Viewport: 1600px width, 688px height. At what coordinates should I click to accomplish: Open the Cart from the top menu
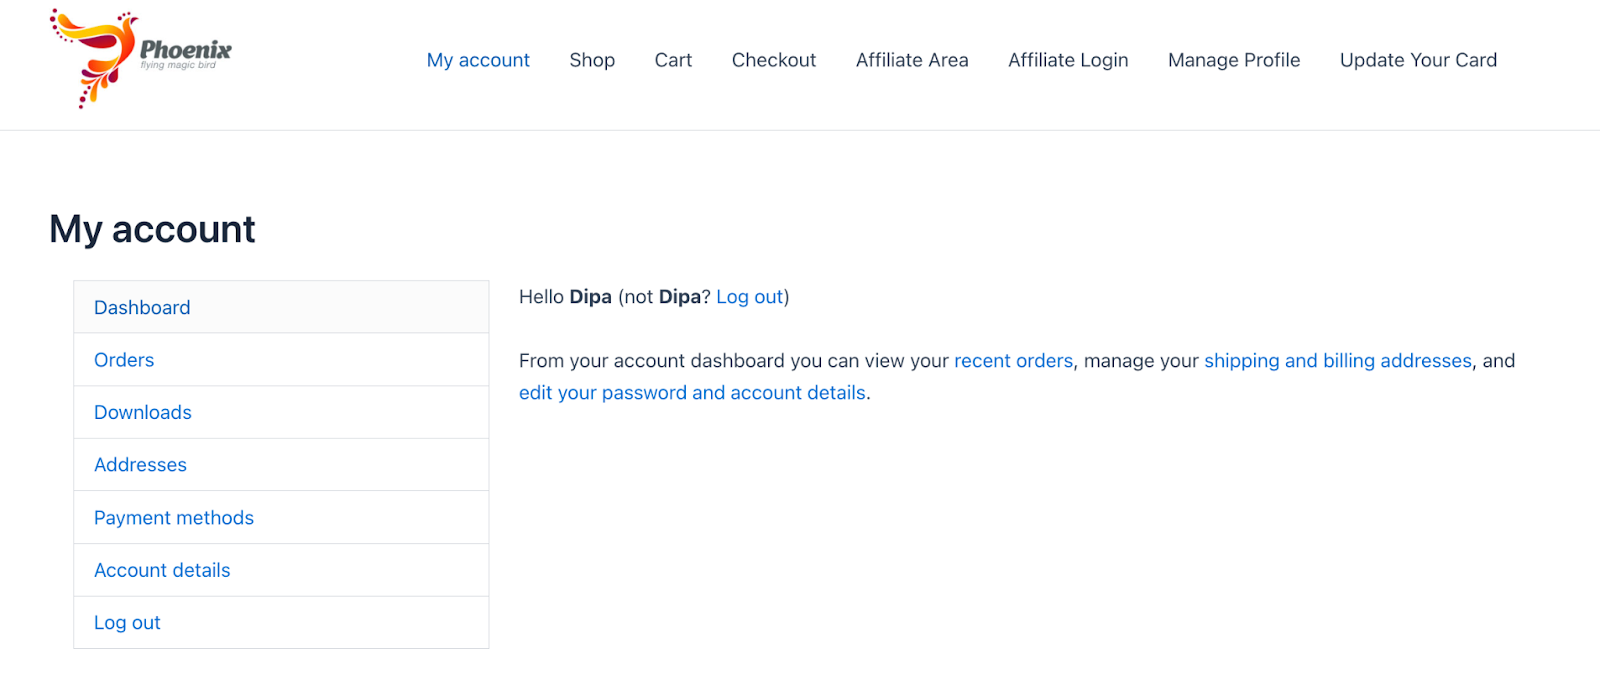672,60
